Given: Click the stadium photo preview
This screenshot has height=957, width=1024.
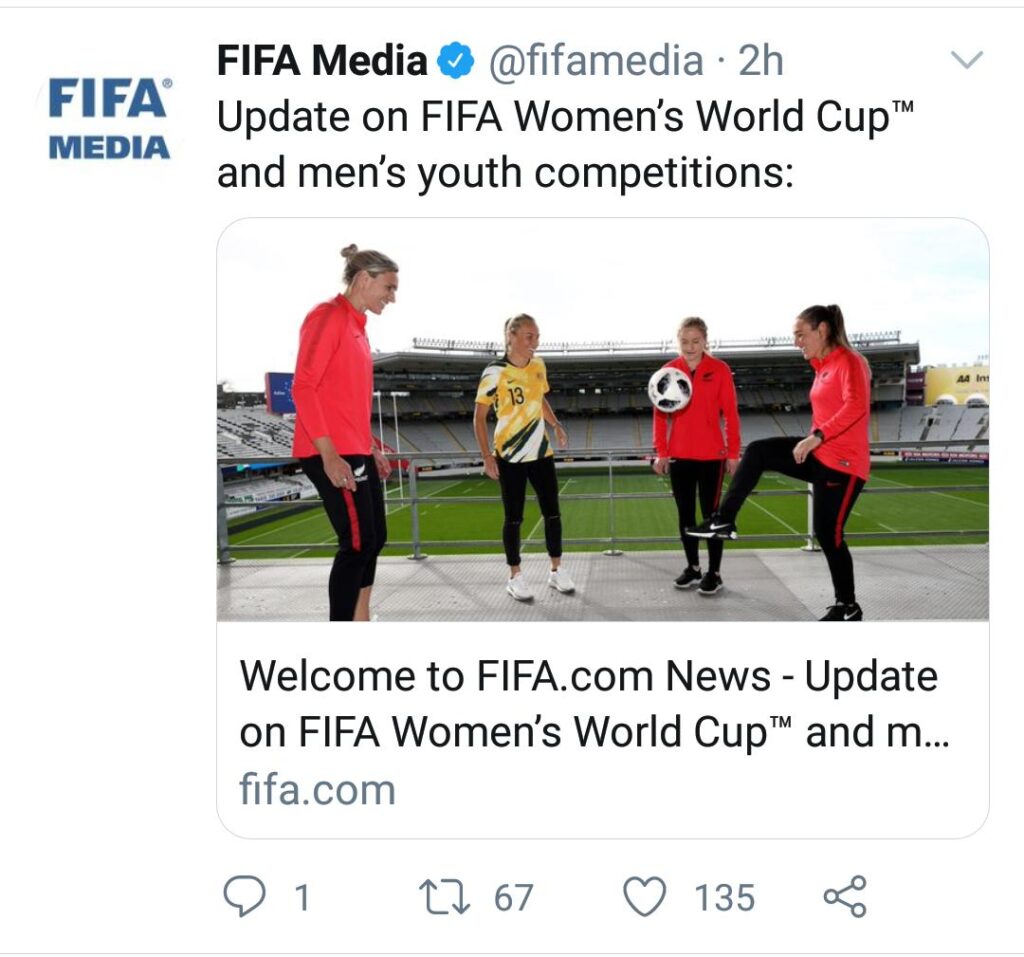Looking at the screenshot, I should [602, 420].
